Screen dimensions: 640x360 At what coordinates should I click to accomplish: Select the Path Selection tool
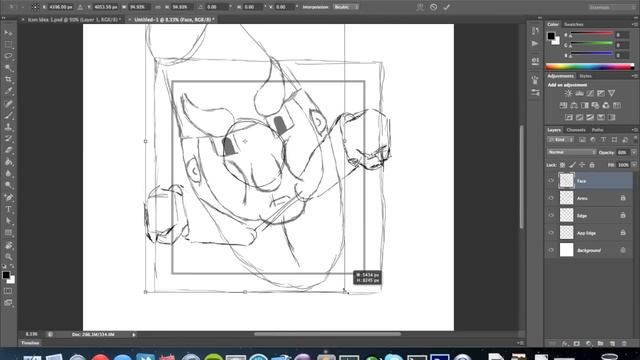pos(8,221)
